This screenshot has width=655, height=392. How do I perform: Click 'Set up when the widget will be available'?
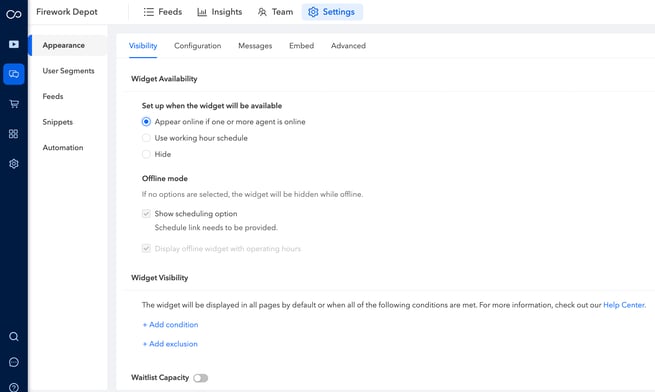coord(212,106)
